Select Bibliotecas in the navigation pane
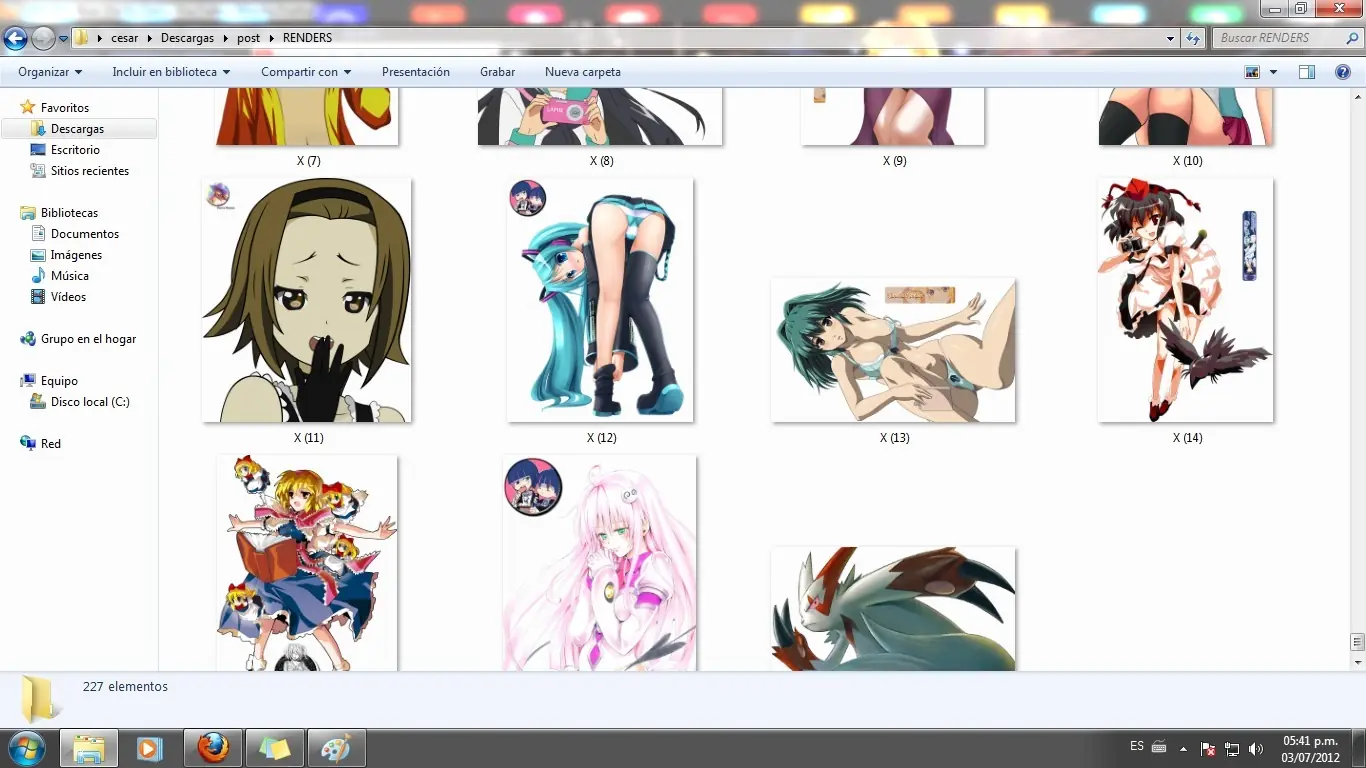This screenshot has height=768, width=1366. click(x=69, y=213)
